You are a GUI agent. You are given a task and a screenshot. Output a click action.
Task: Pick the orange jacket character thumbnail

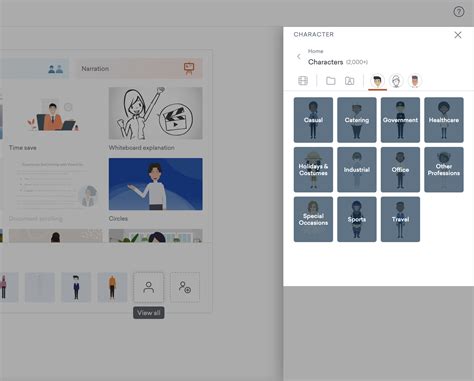coord(112,287)
